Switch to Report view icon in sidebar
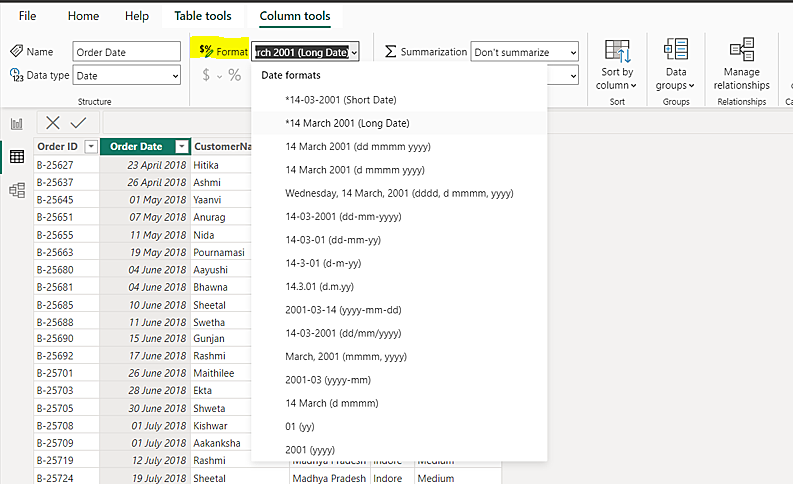The height and width of the screenshot is (484, 793). pyautogui.click(x=17, y=124)
